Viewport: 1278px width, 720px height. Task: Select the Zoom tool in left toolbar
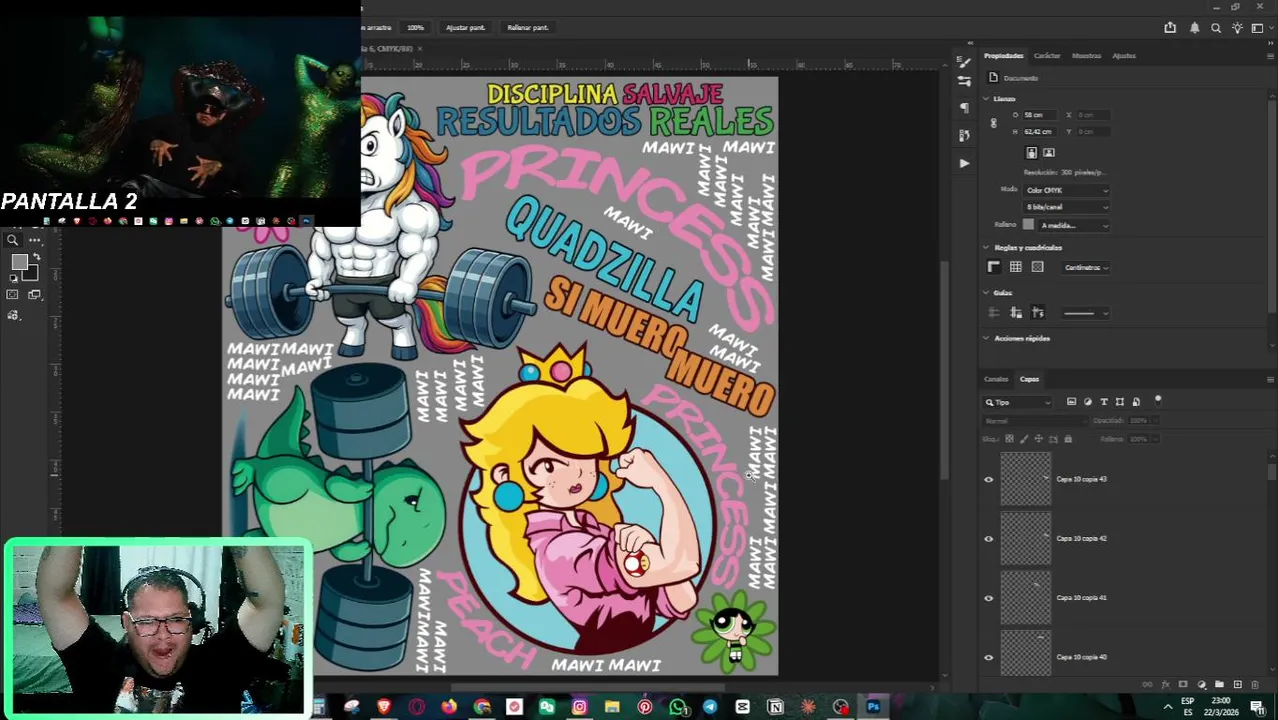[x=13, y=240]
